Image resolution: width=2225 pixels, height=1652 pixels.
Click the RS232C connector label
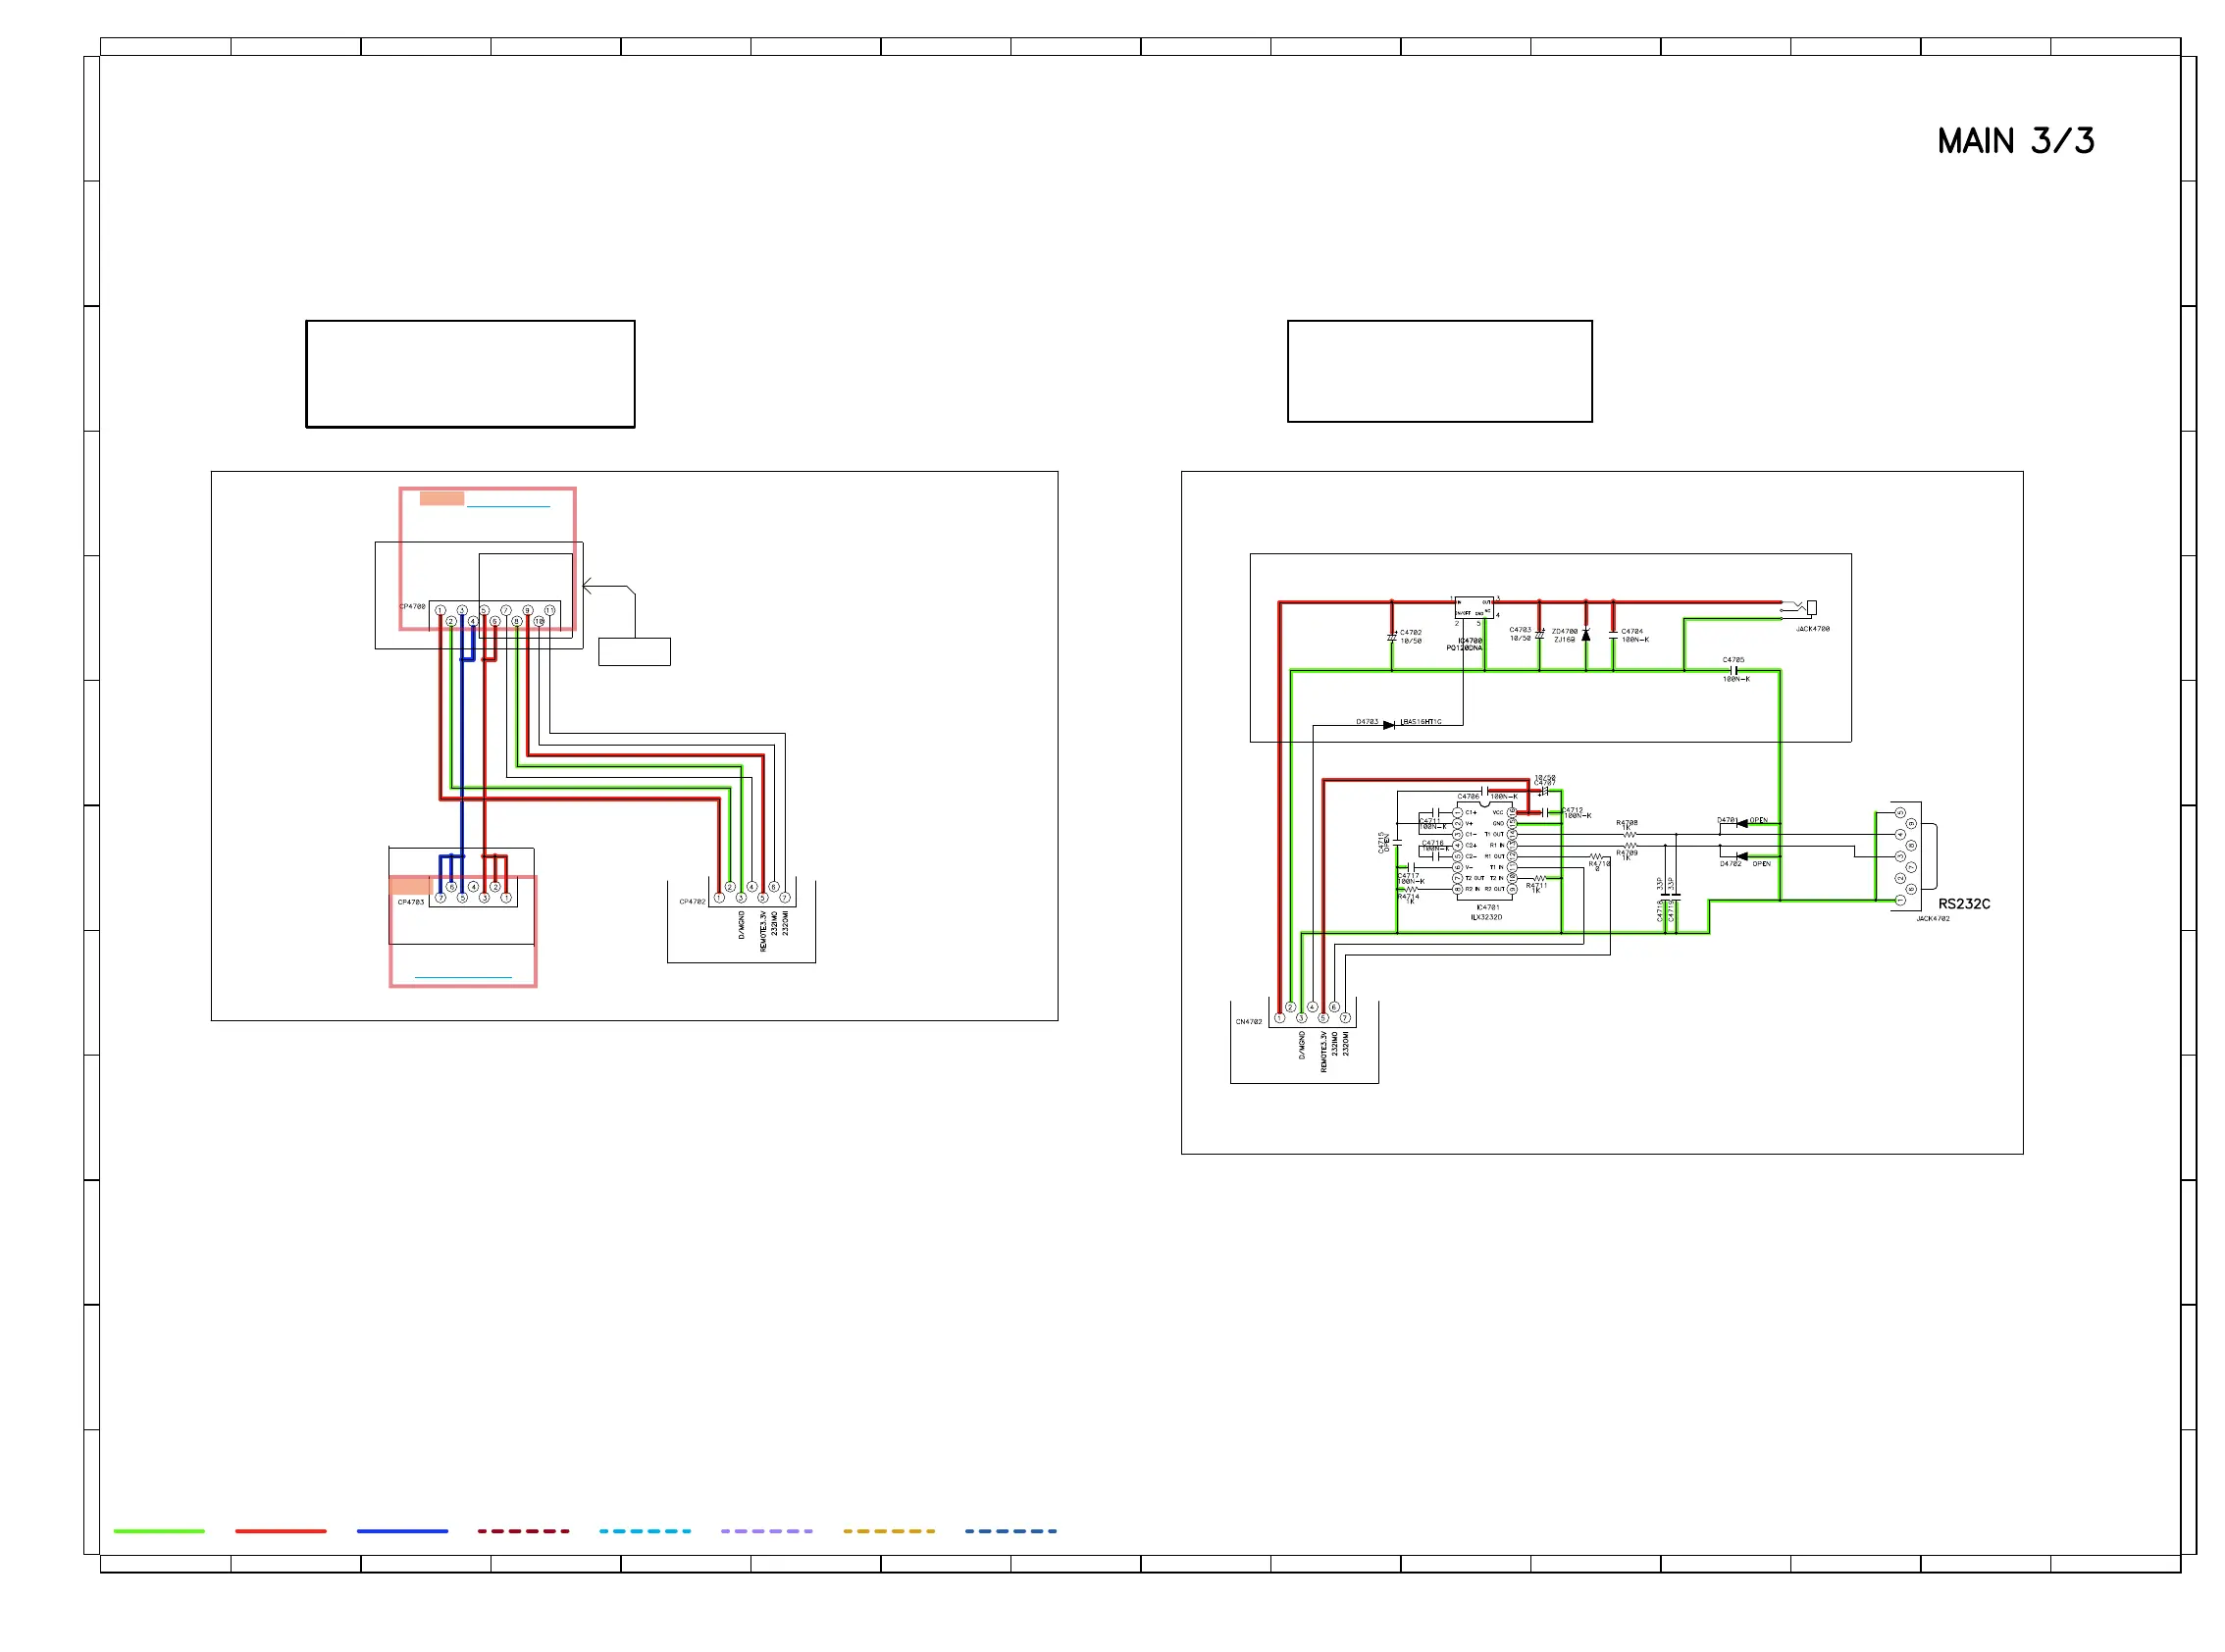1963,904
